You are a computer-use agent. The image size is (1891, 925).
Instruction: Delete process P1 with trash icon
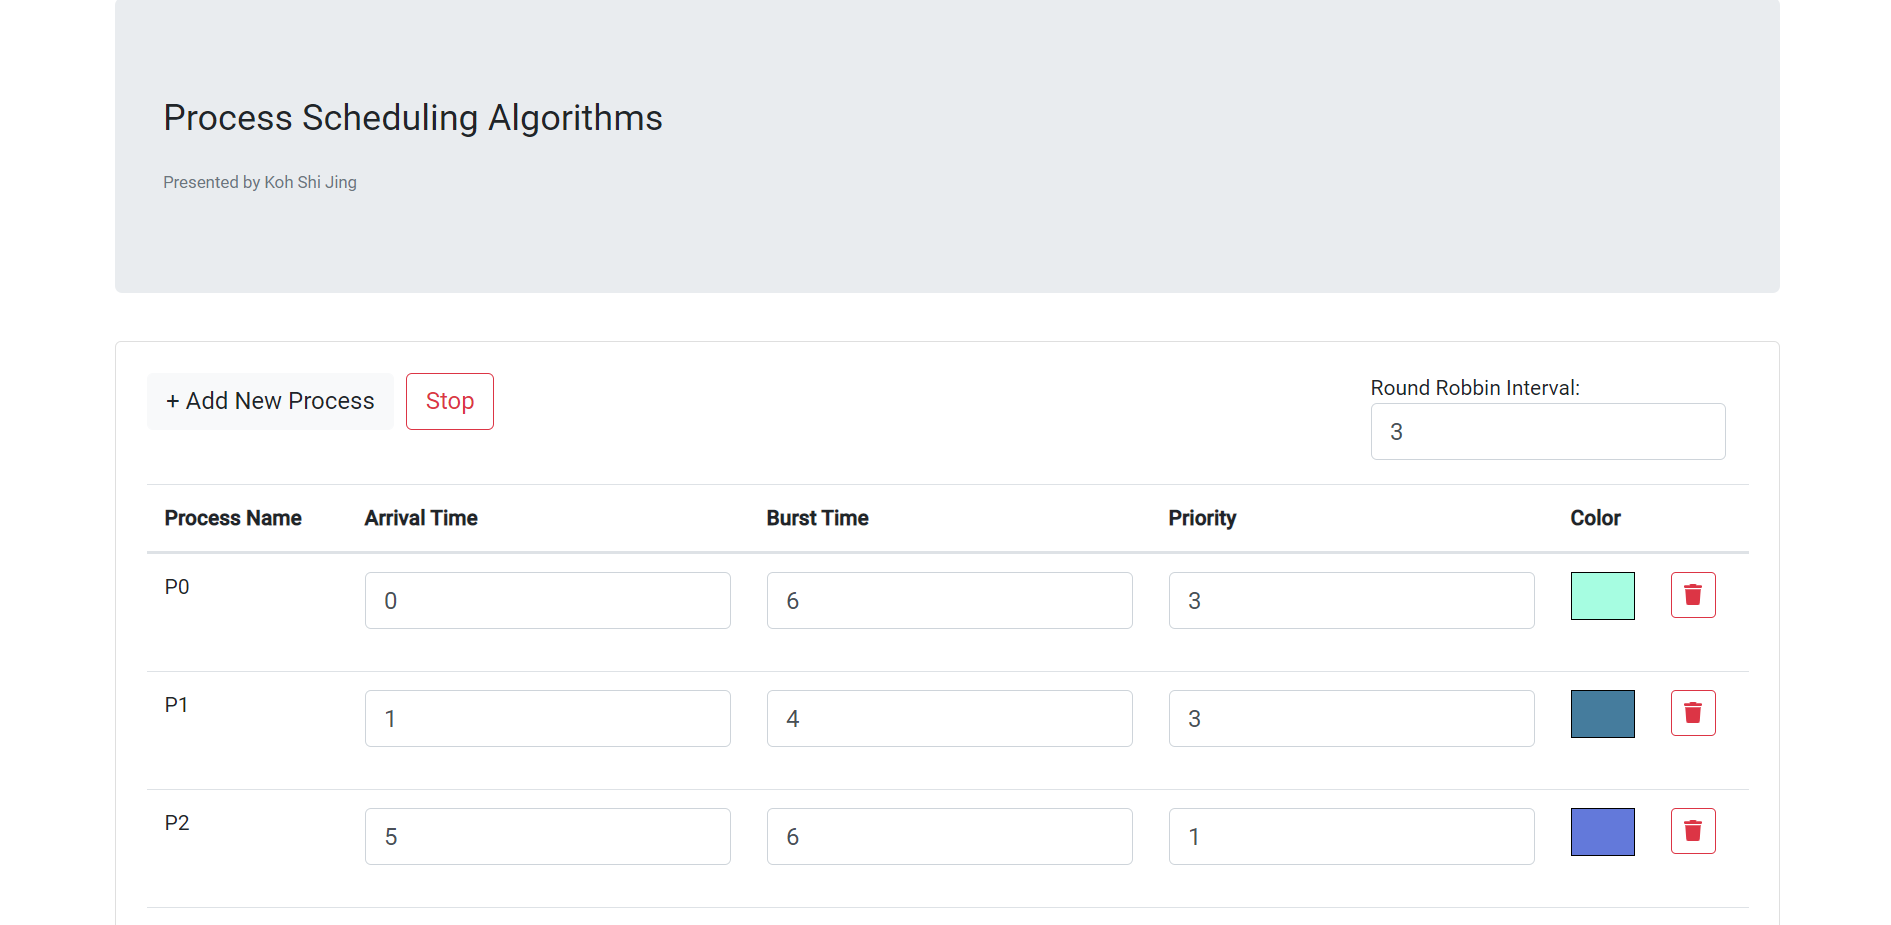pyautogui.click(x=1693, y=713)
